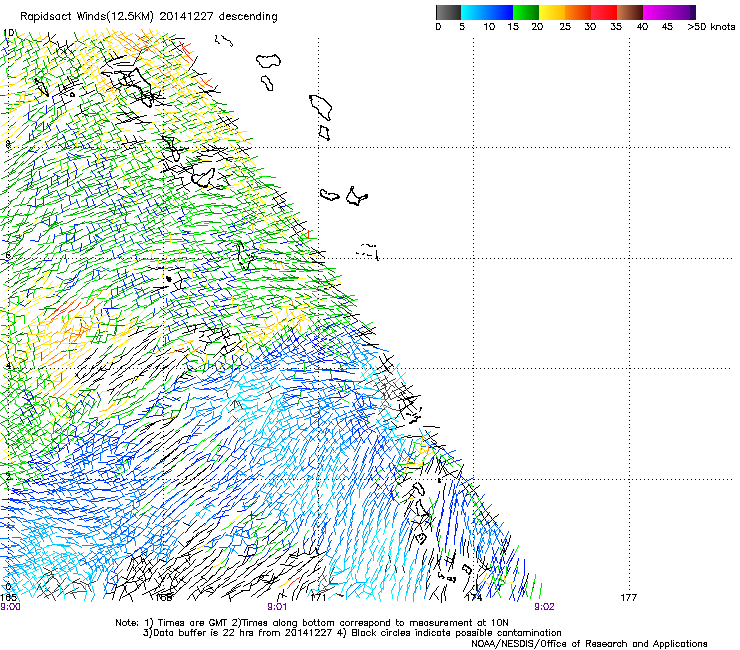Image resolution: width=740 pixels, height=650 pixels.
Task: Click the '>50 knots' legend label
Action: tap(711, 27)
